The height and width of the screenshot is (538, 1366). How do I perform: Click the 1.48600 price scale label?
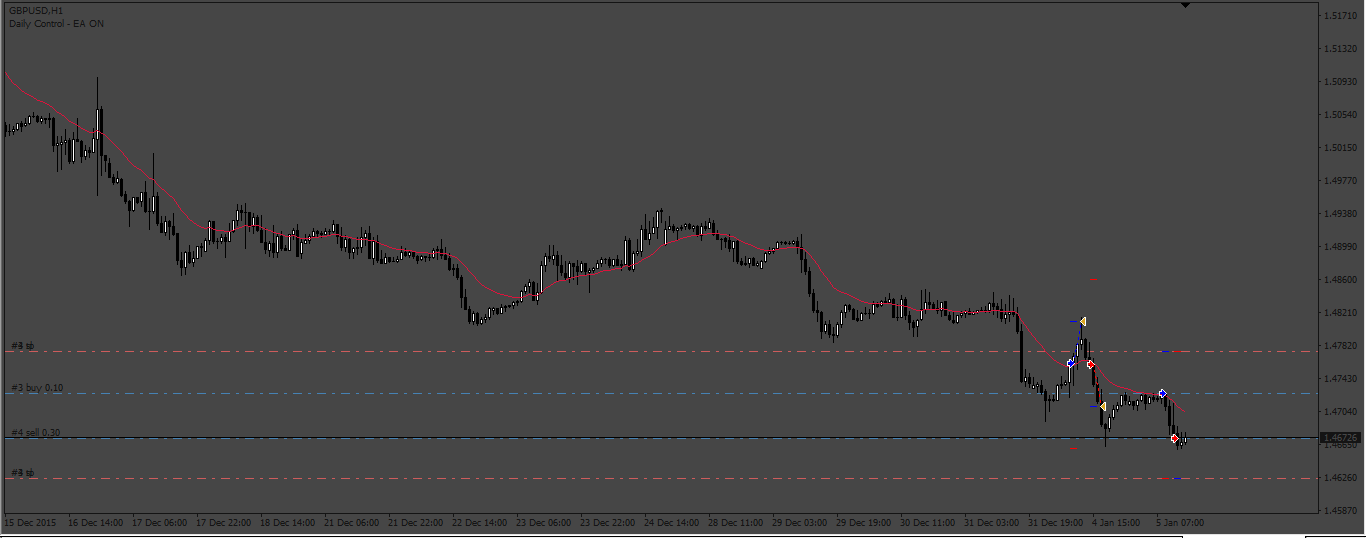[1340, 280]
